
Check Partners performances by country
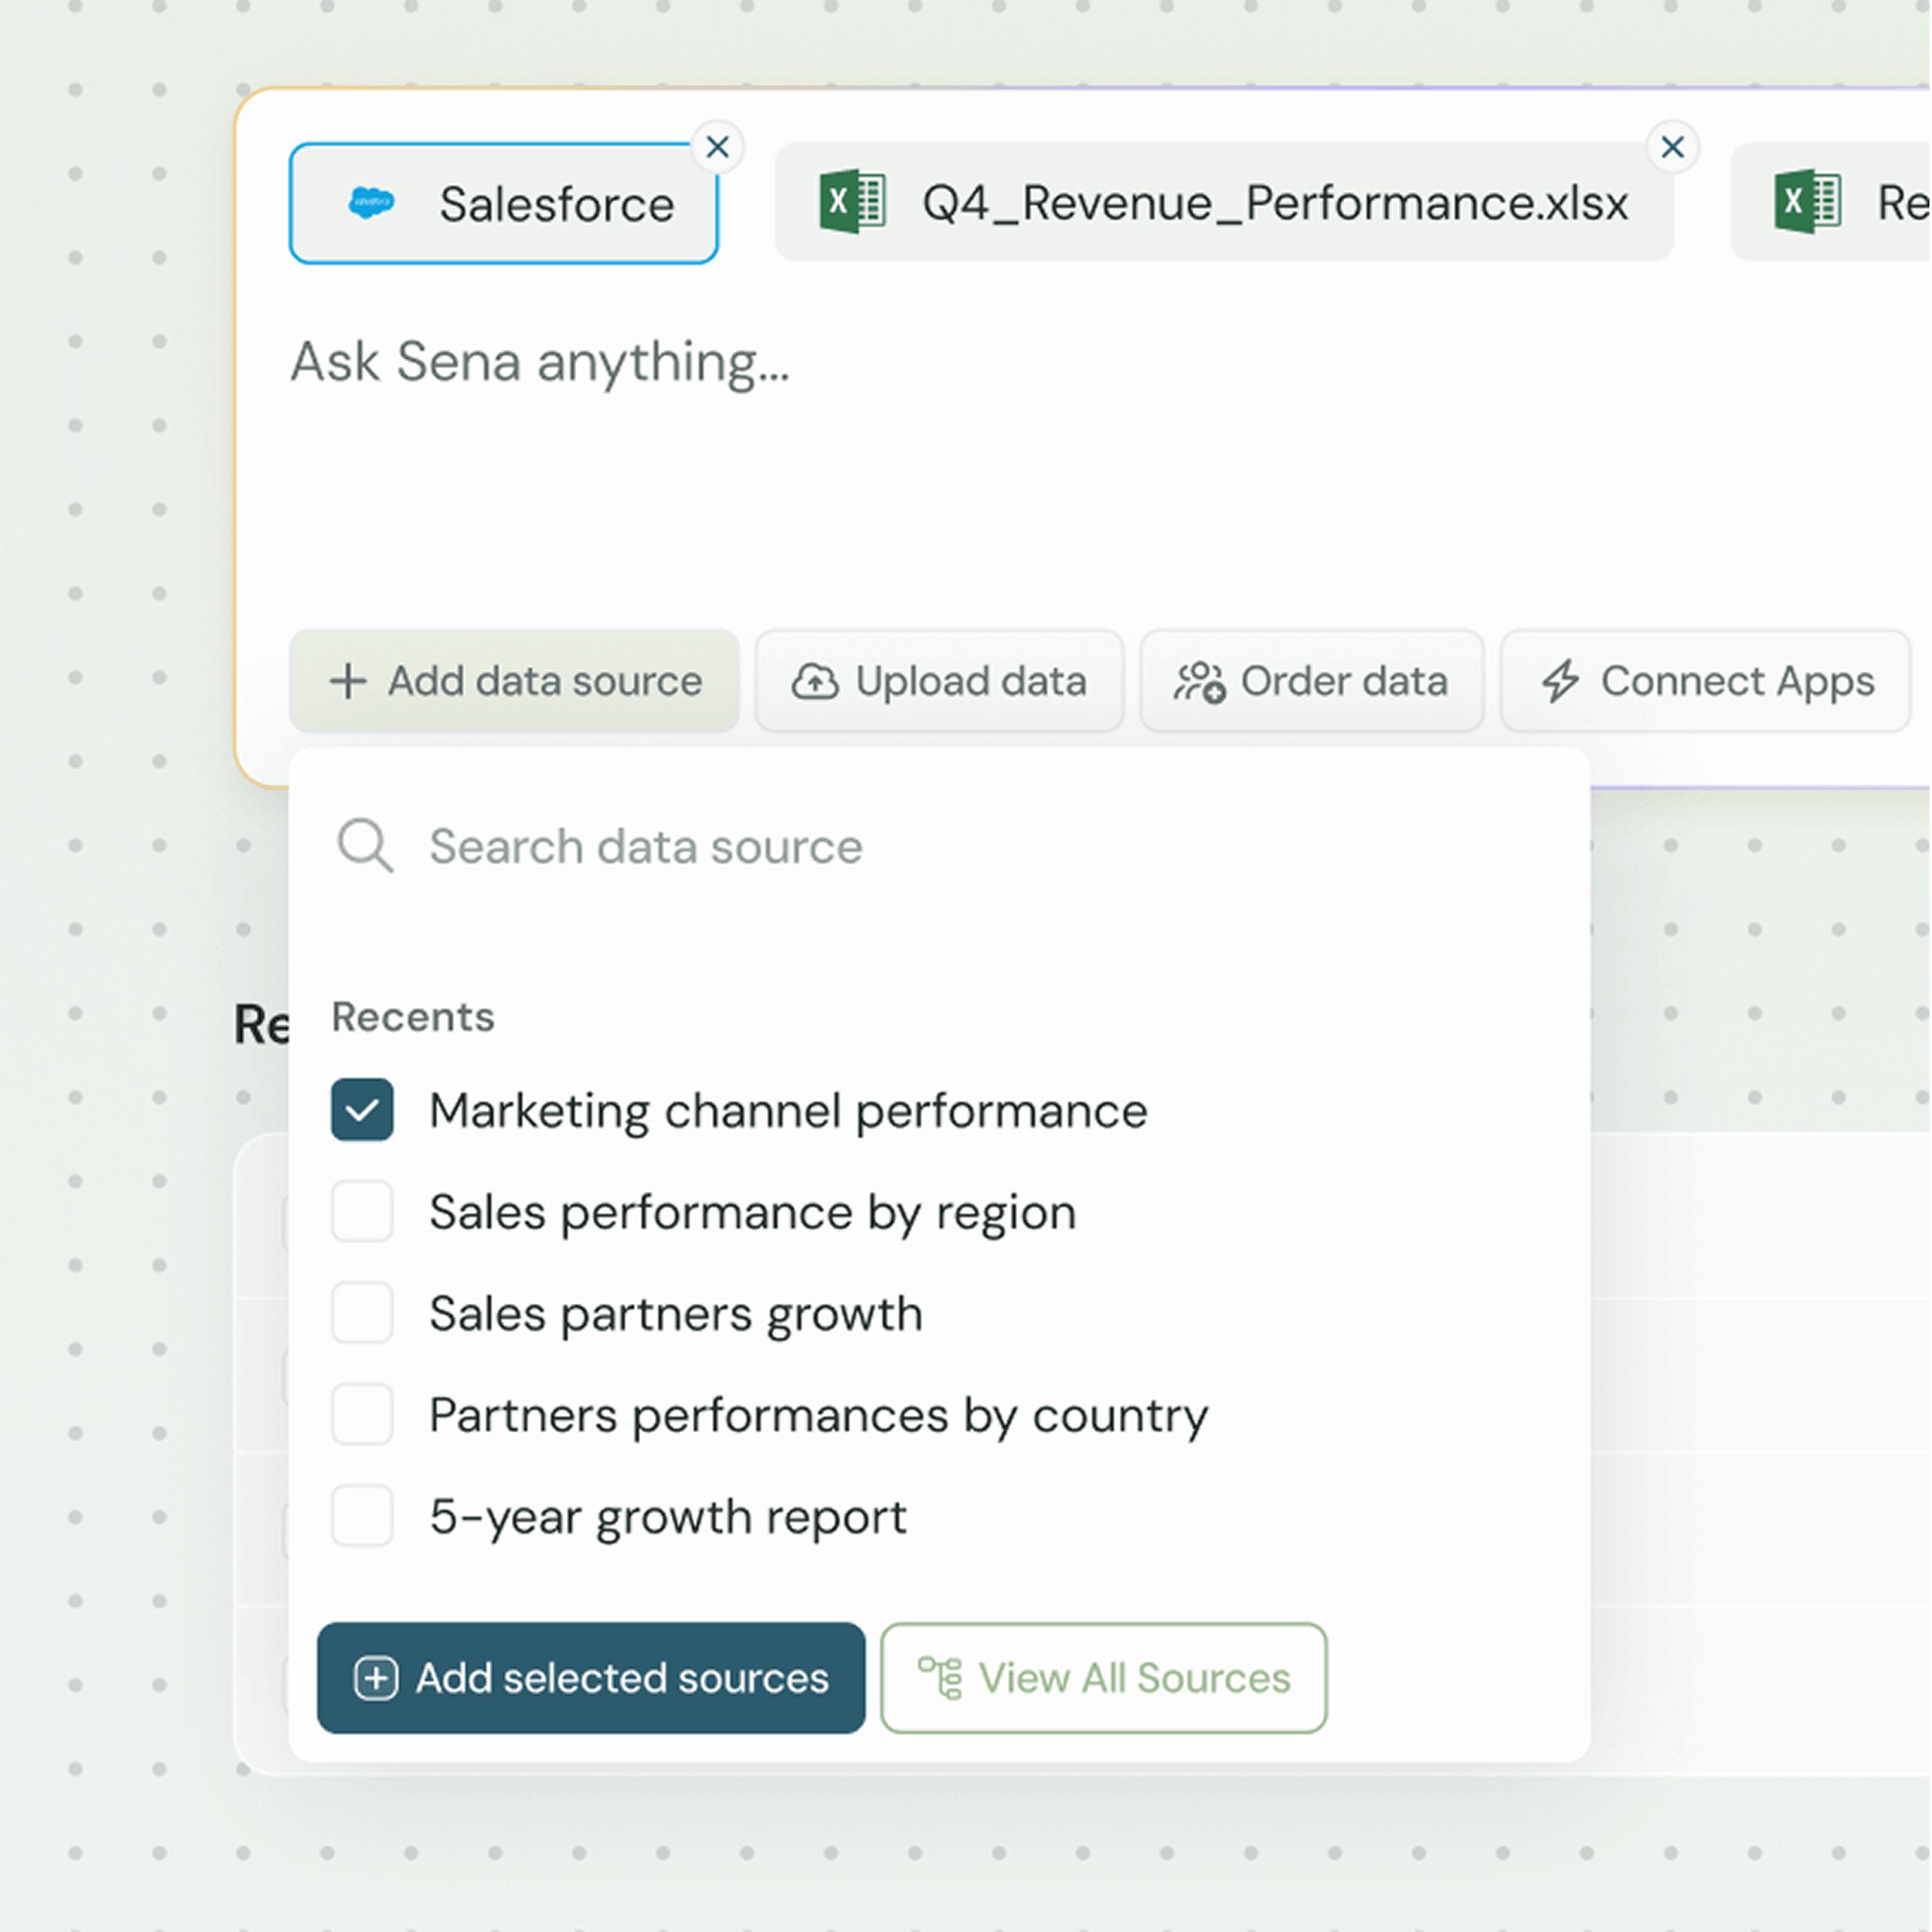(362, 1415)
